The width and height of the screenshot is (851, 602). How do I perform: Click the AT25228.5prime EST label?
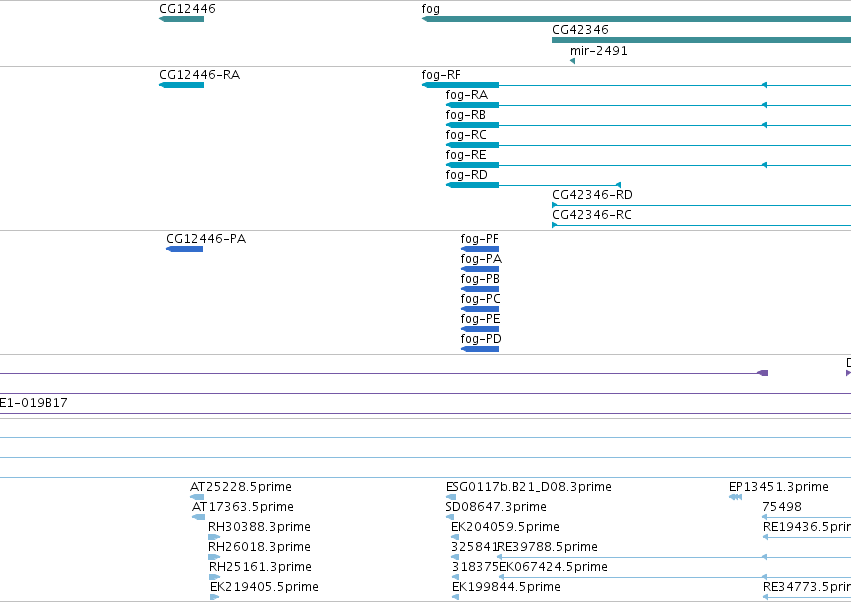[x=240, y=487]
